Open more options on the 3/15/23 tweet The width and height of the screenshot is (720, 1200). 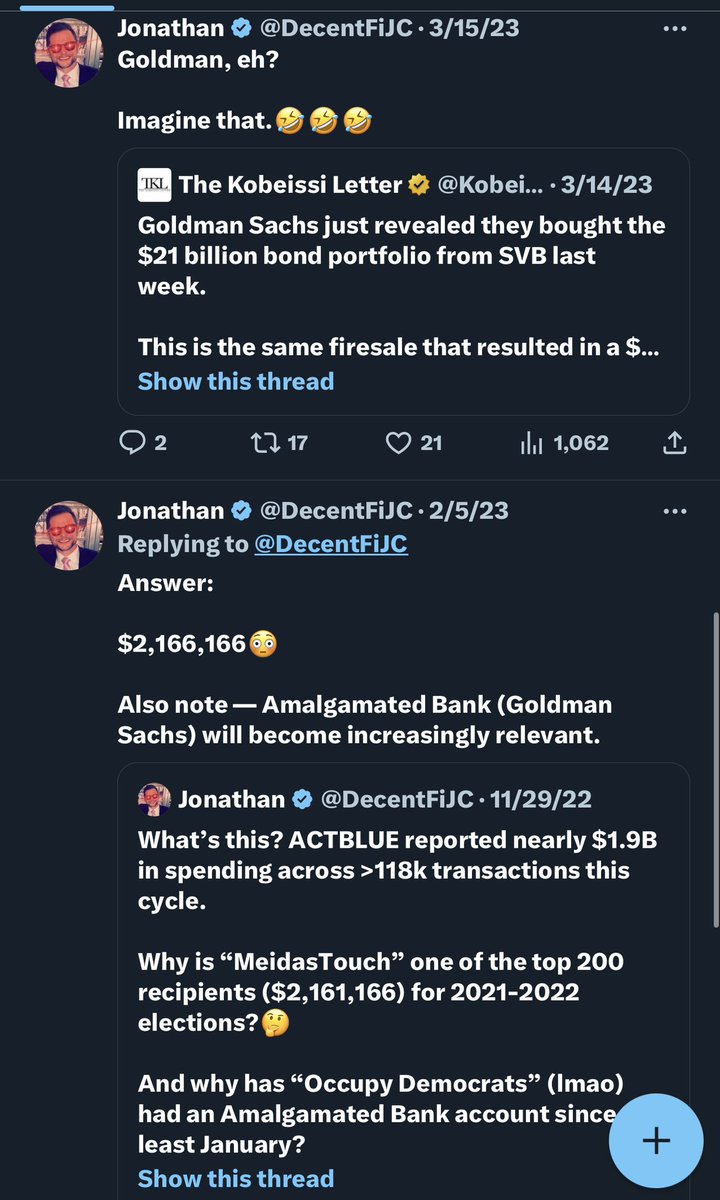pos(675,29)
